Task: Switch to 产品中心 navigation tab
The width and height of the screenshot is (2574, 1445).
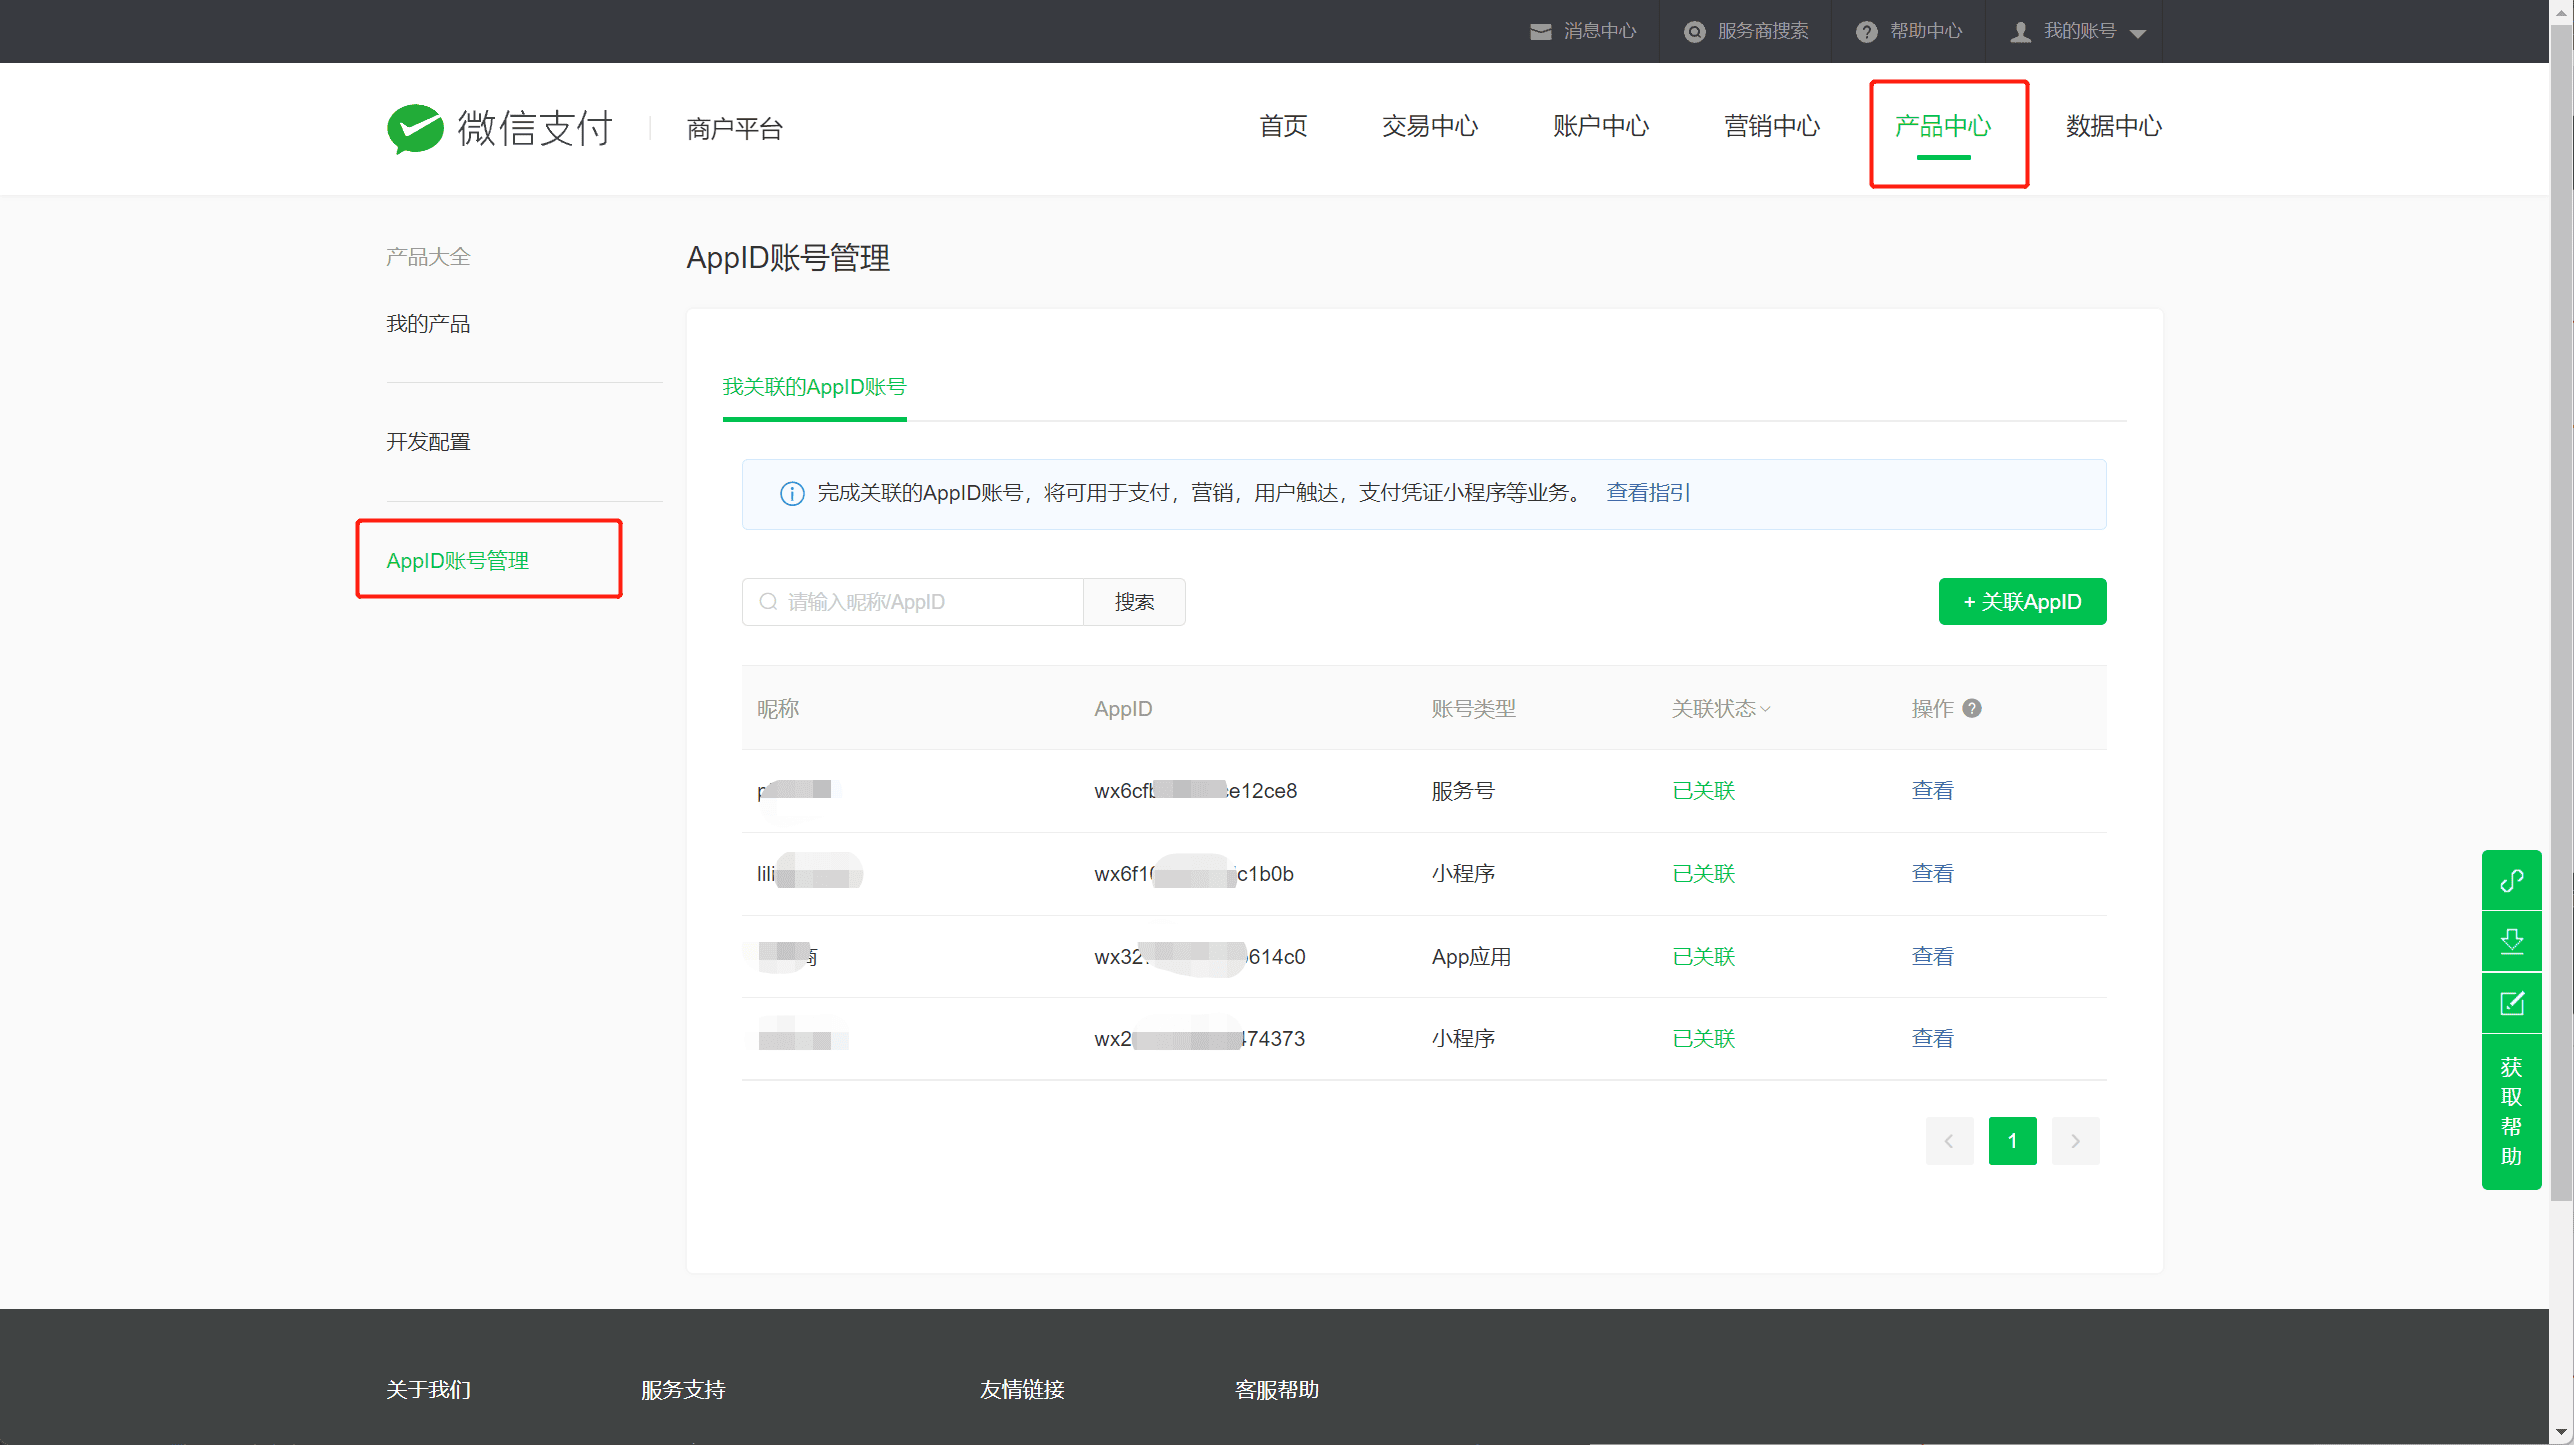Action: point(1942,127)
